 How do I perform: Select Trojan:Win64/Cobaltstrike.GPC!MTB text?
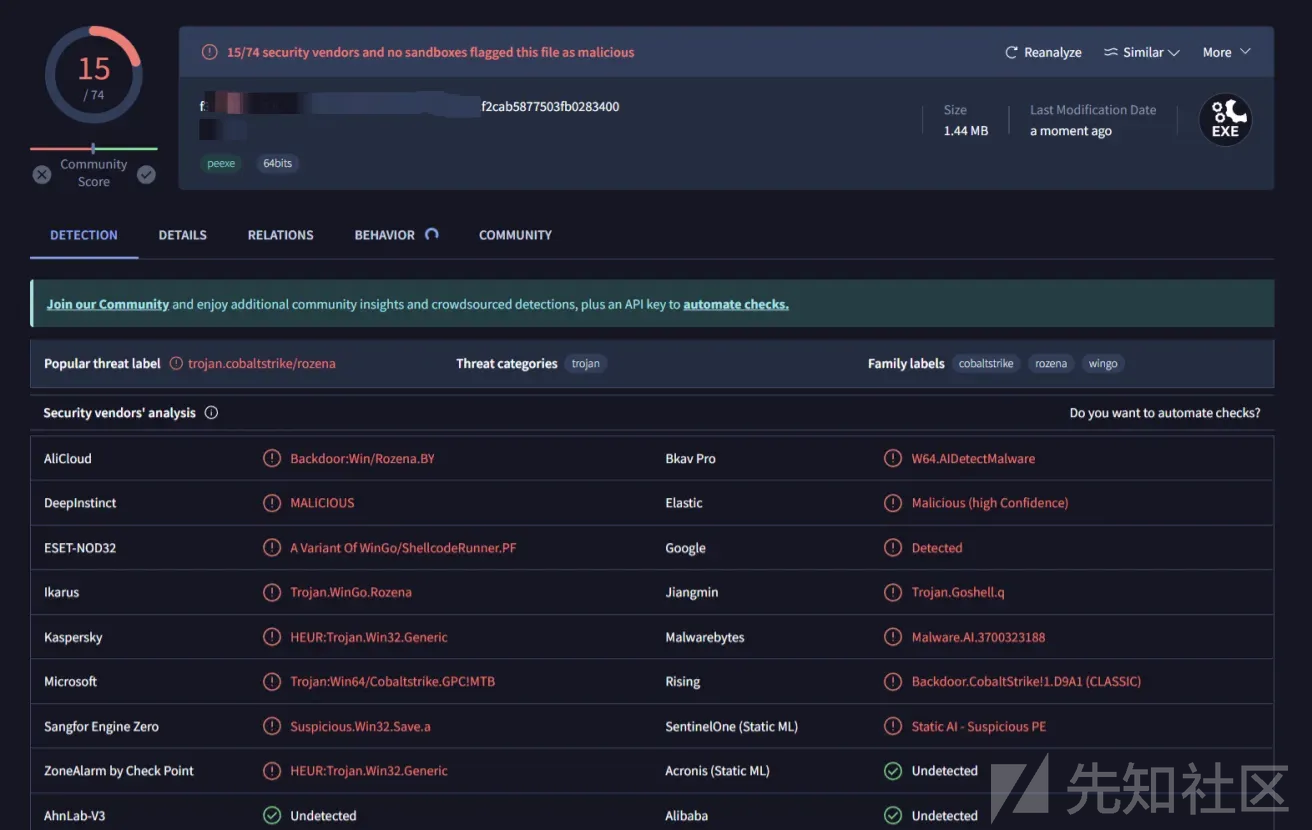[x=392, y=682]
